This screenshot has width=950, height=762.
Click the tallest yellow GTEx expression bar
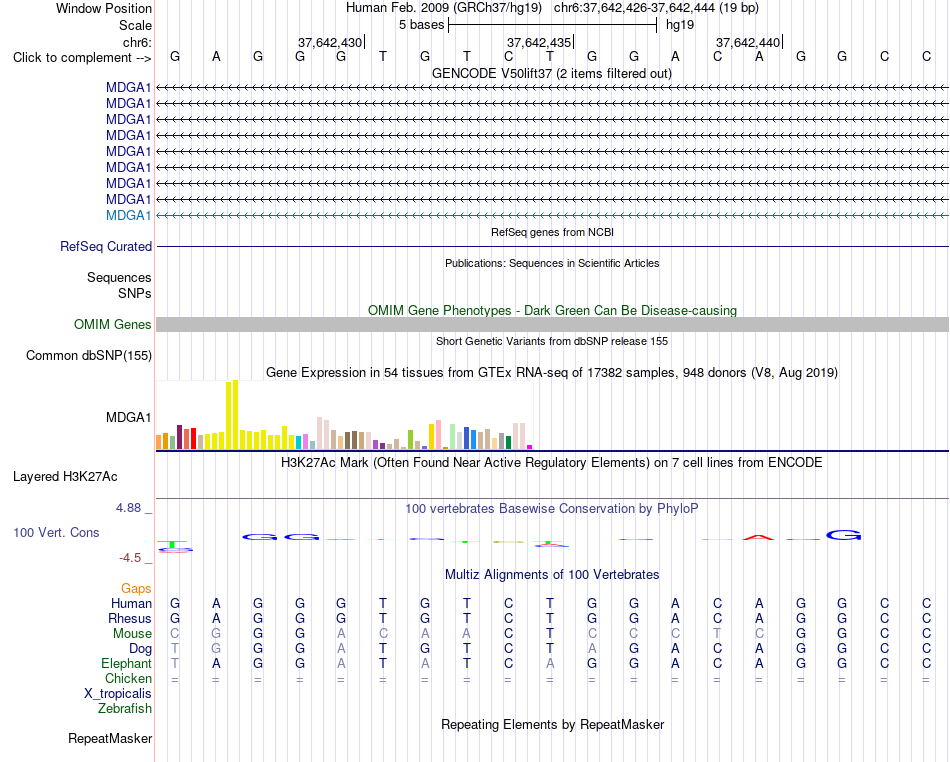click(x=236, y=414)
